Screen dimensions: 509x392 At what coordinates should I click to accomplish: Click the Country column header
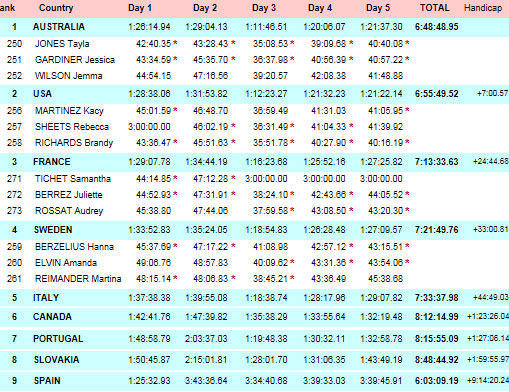[56, 8]
